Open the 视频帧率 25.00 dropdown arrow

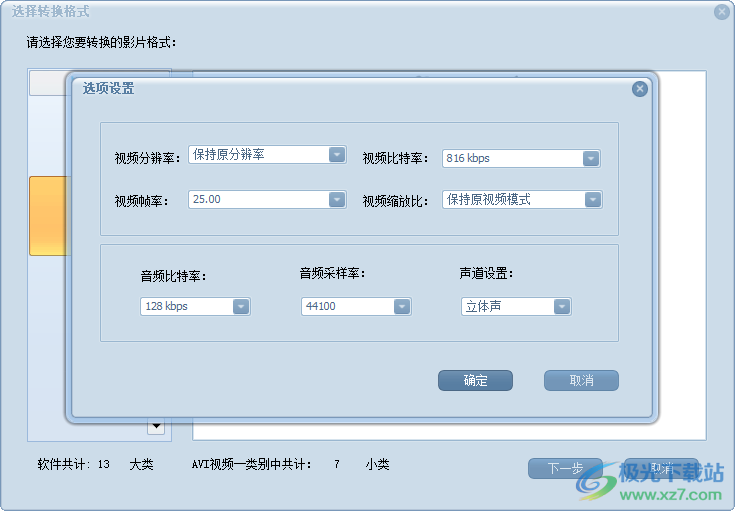click(x=337, y=200)
